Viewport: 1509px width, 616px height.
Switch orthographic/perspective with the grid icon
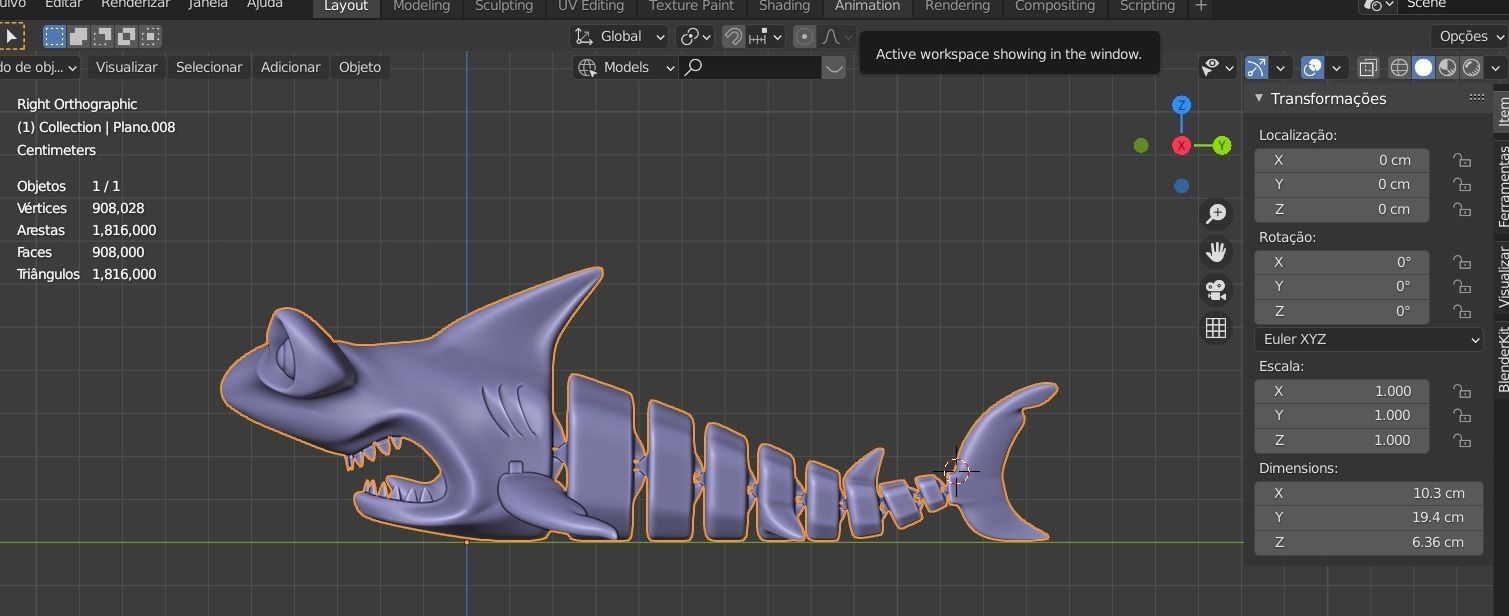(1216, 328)
